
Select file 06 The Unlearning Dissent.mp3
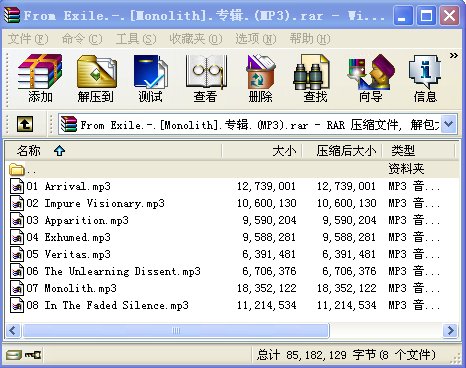click(x=232, y=271)
